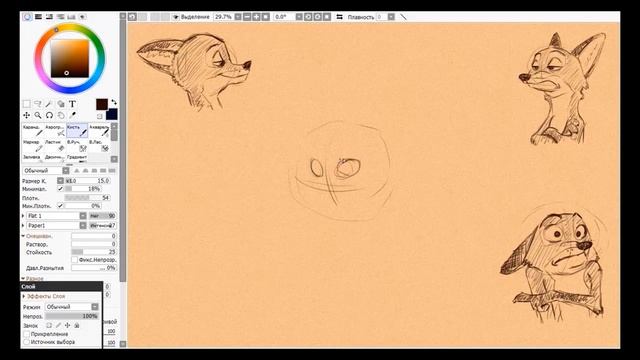The height and width of the screenshot is (360, 640).
Task: Expand the Paper1 row triangle
Action: (x=23, y=225)
